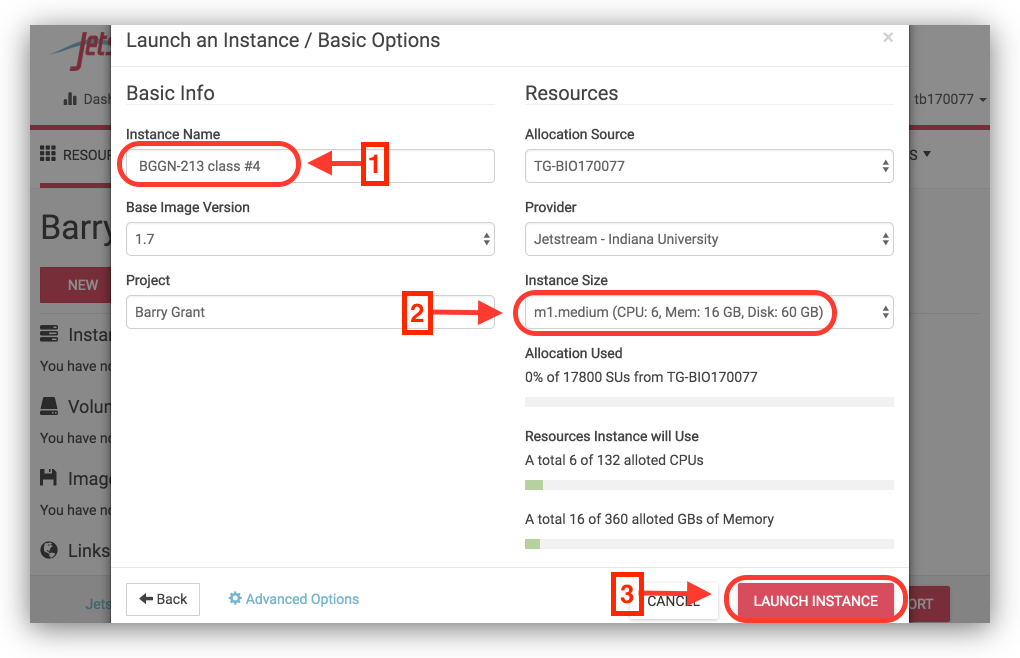Click the Cancel button
1020x658 pixels.
click(673, 601)
